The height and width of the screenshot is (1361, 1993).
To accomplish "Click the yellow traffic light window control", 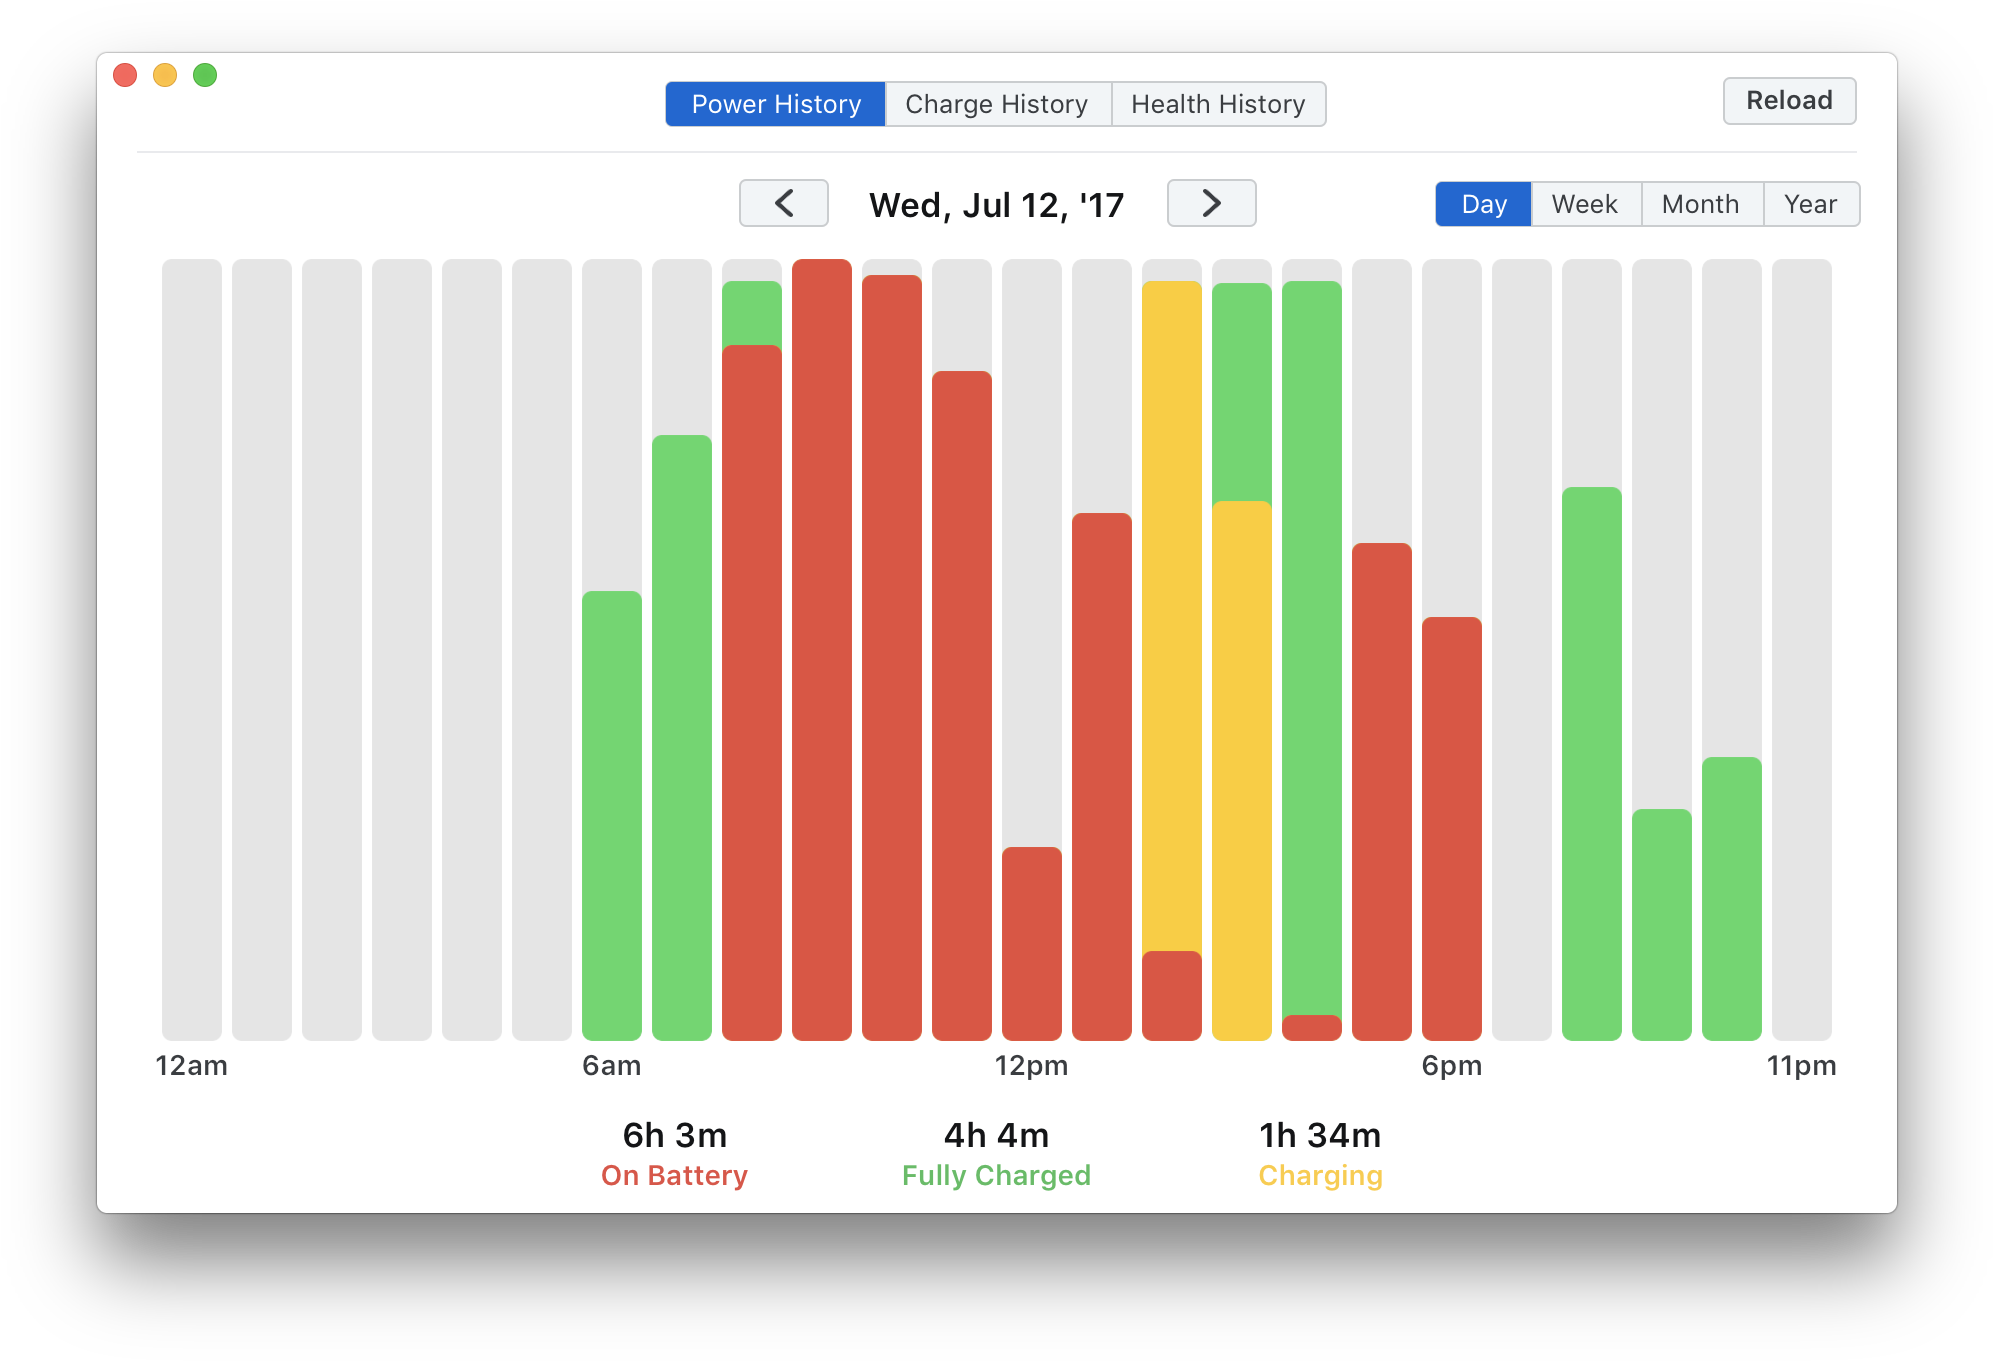I will [x=165, y=75].
